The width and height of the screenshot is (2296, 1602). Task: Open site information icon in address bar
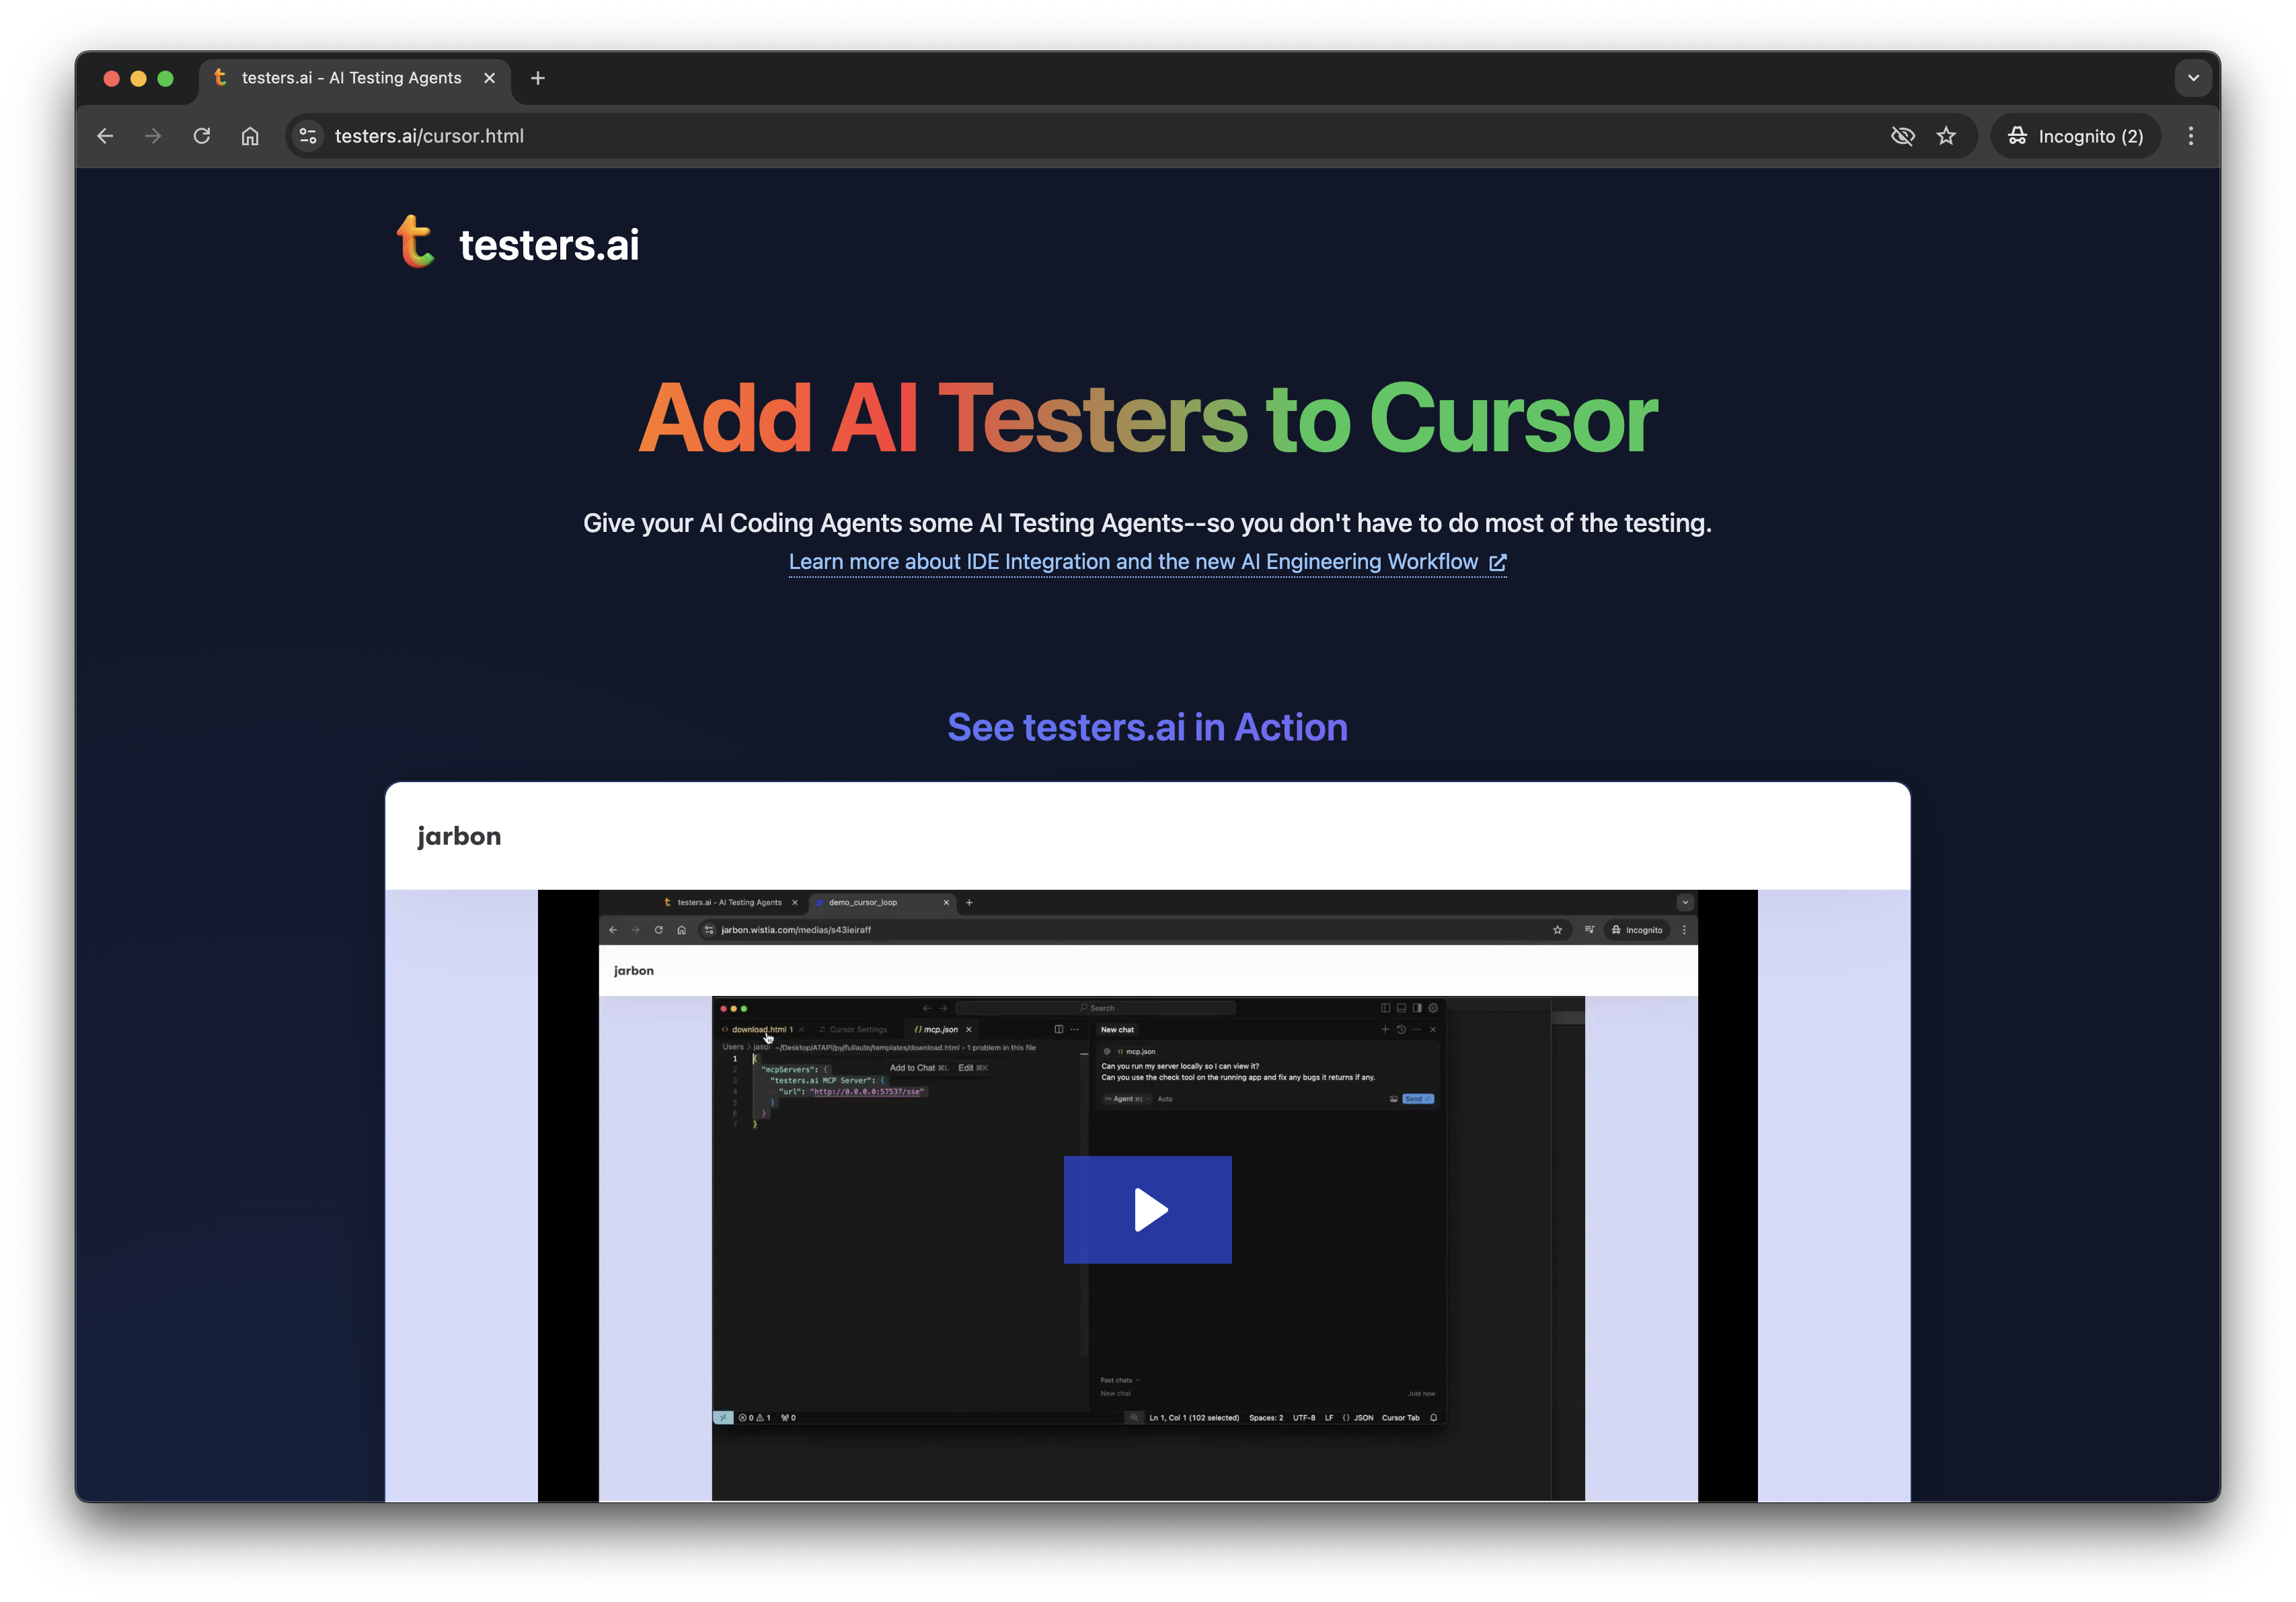(x=308, y=136)
